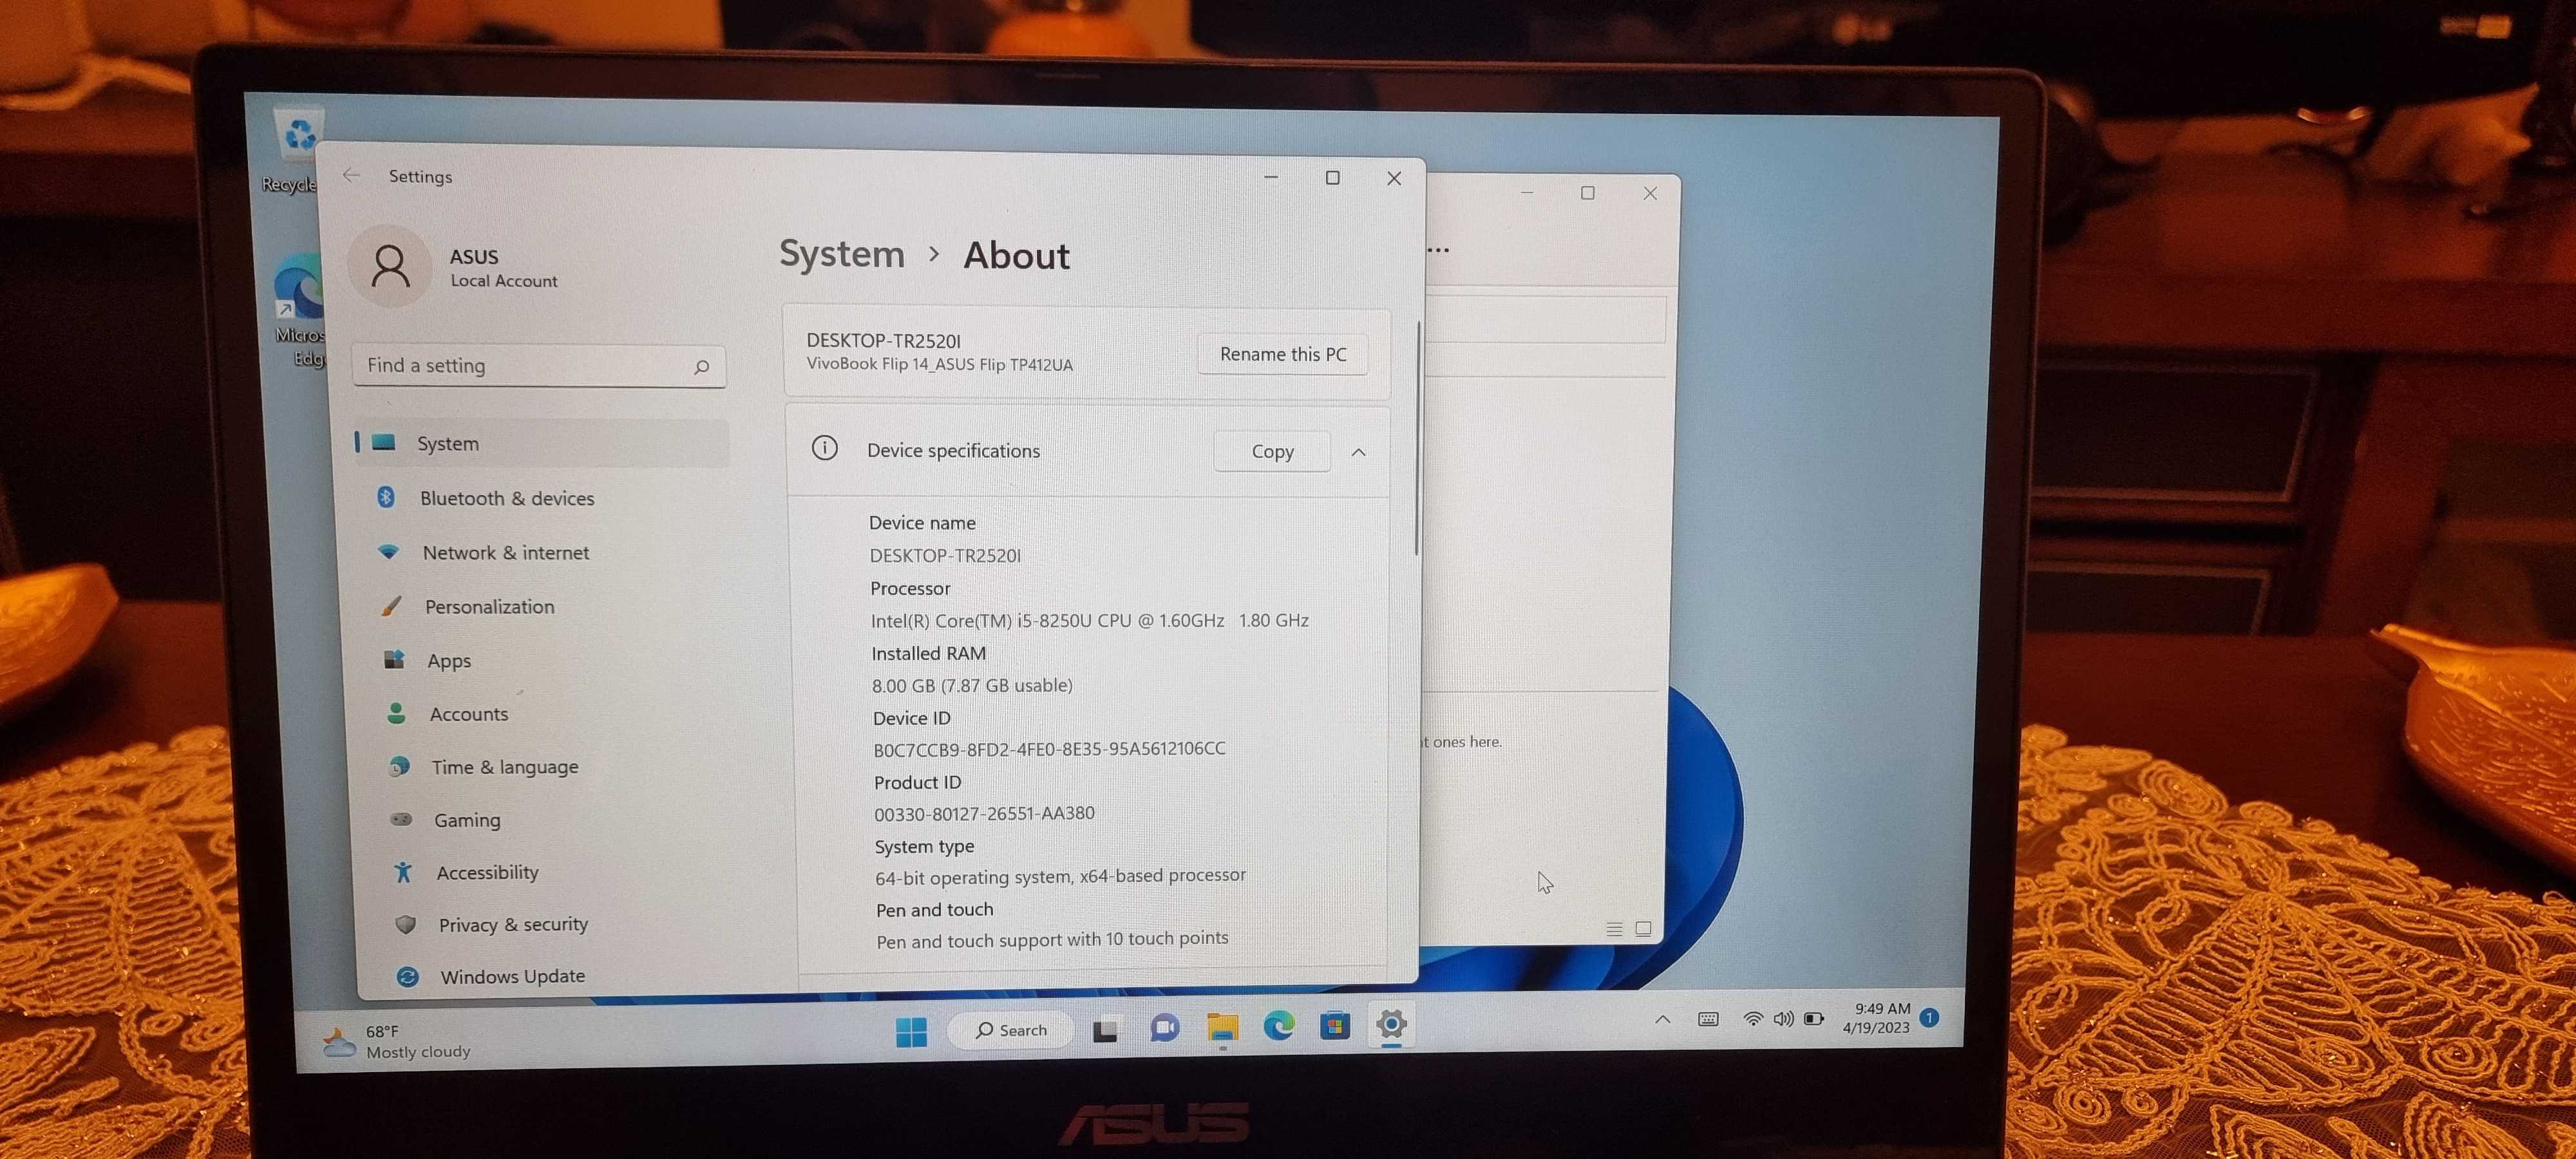This screenshot has width=2576, height=1159.
Task: Open Network & internet settings
Action: 505,552
